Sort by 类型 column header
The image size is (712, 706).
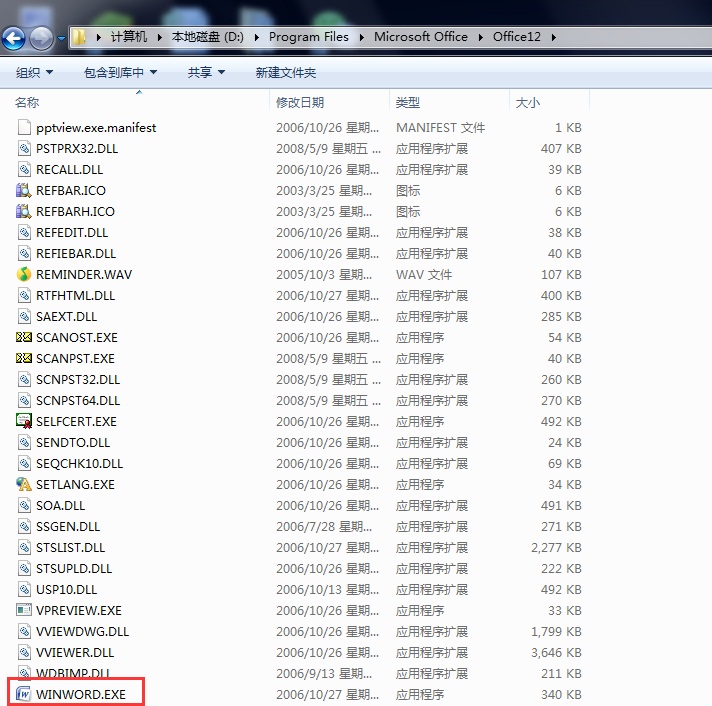(407, 103)
